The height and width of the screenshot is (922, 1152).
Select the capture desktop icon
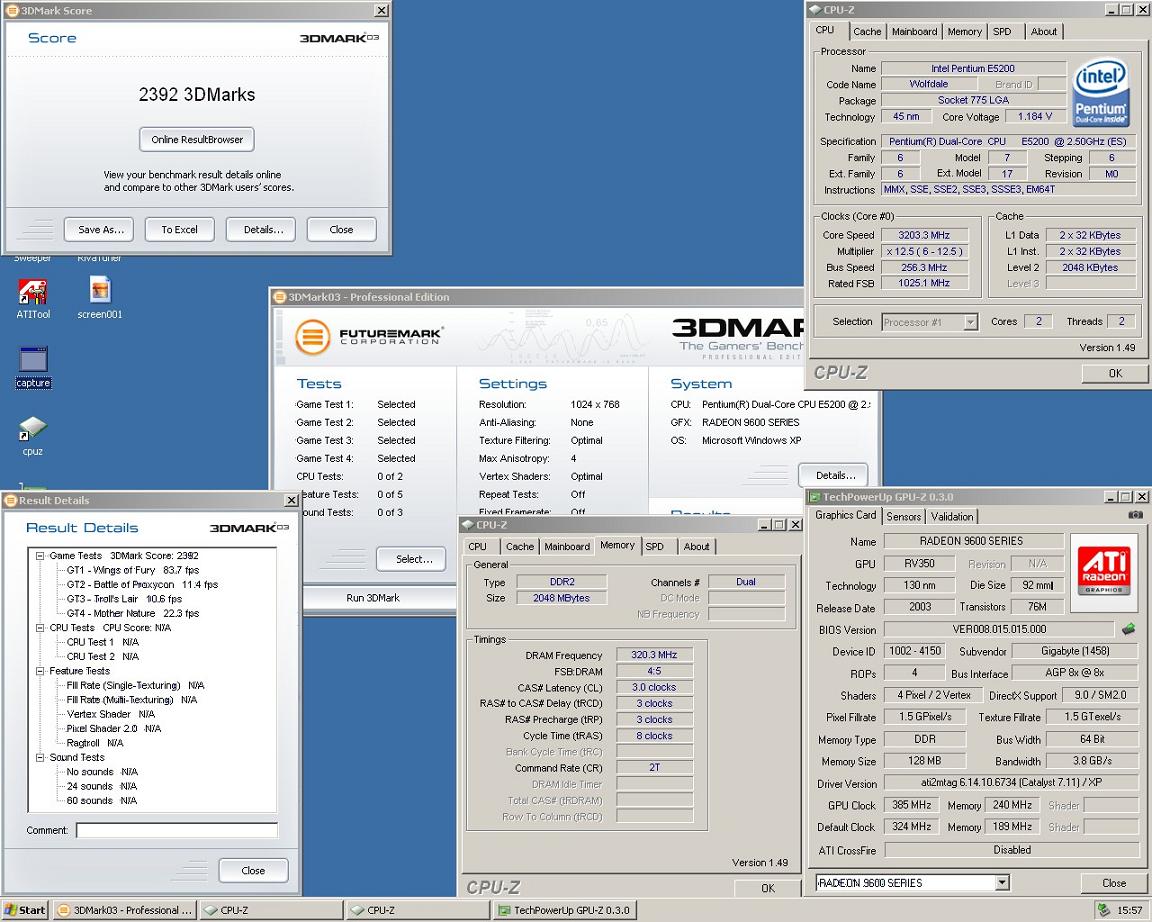33,367
